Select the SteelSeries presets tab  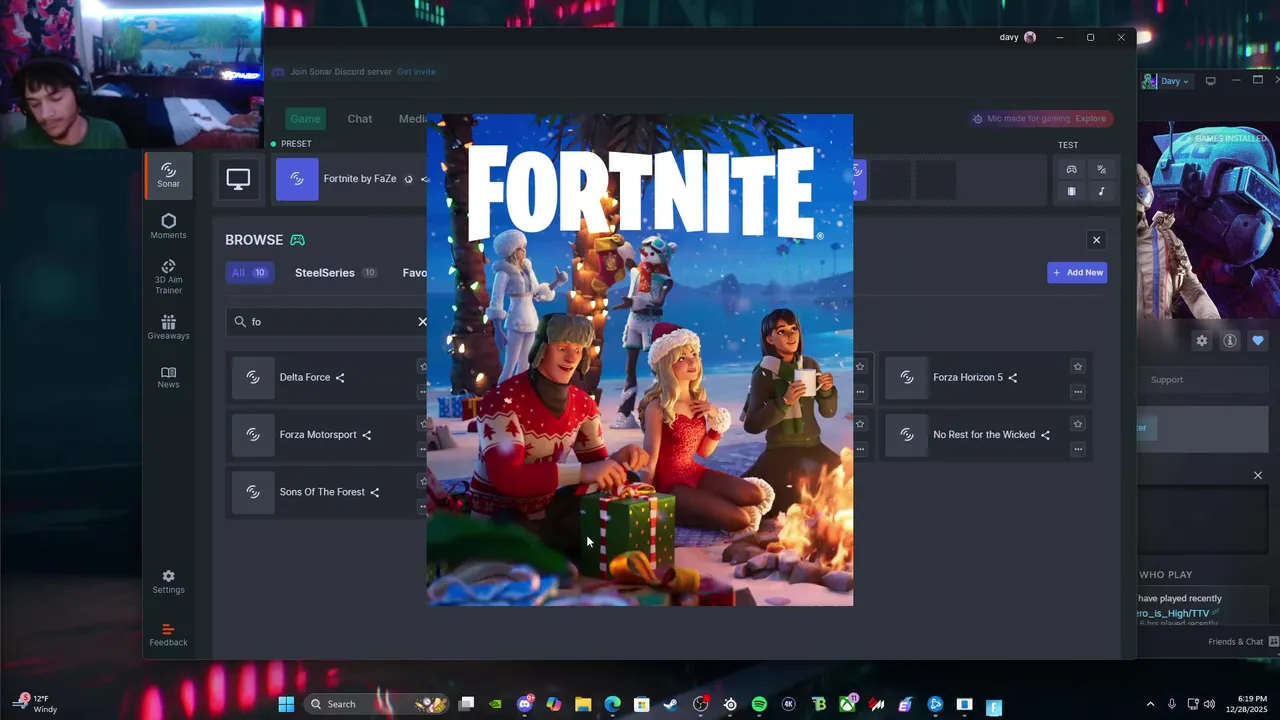[336, 273]
